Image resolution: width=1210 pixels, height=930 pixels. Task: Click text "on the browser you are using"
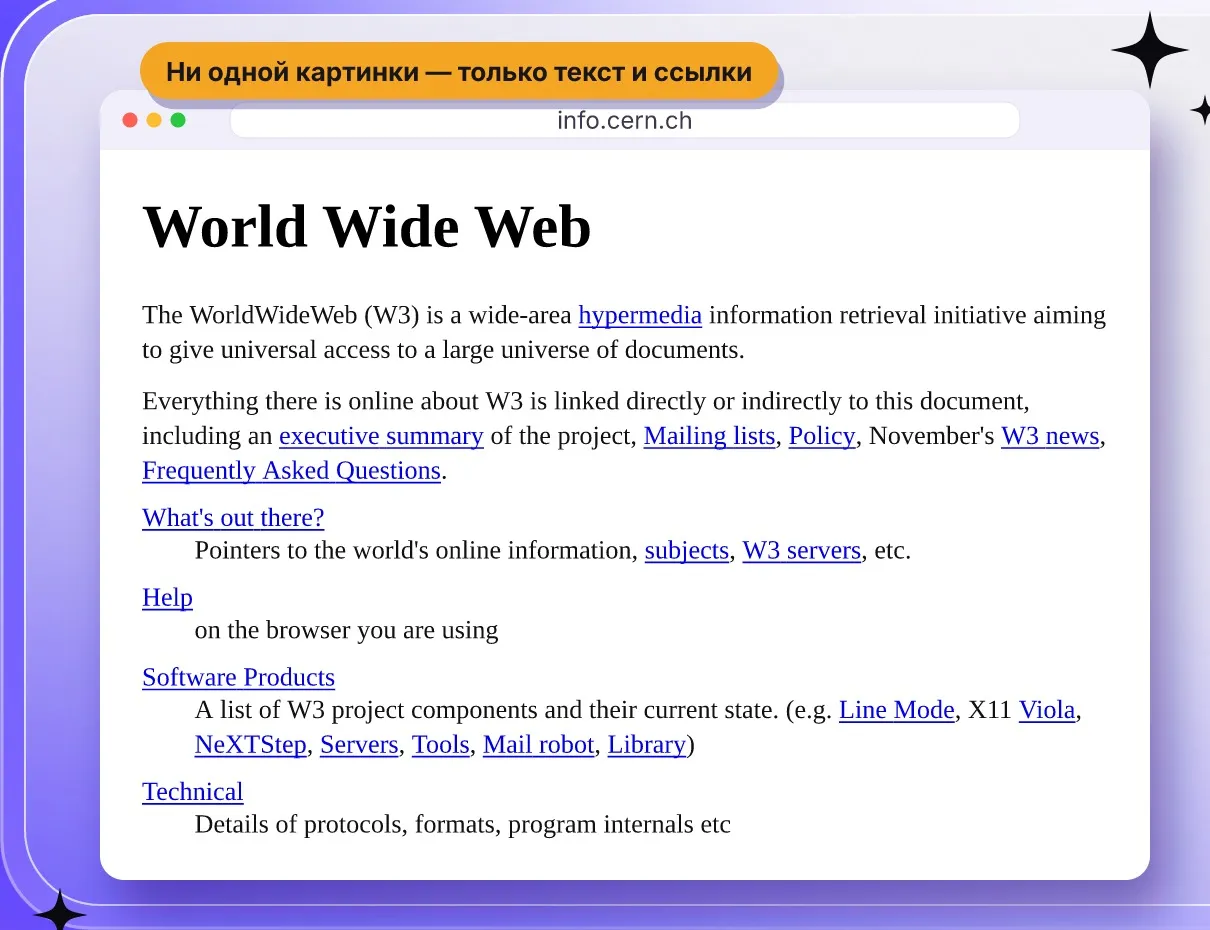tap(346, 631)
